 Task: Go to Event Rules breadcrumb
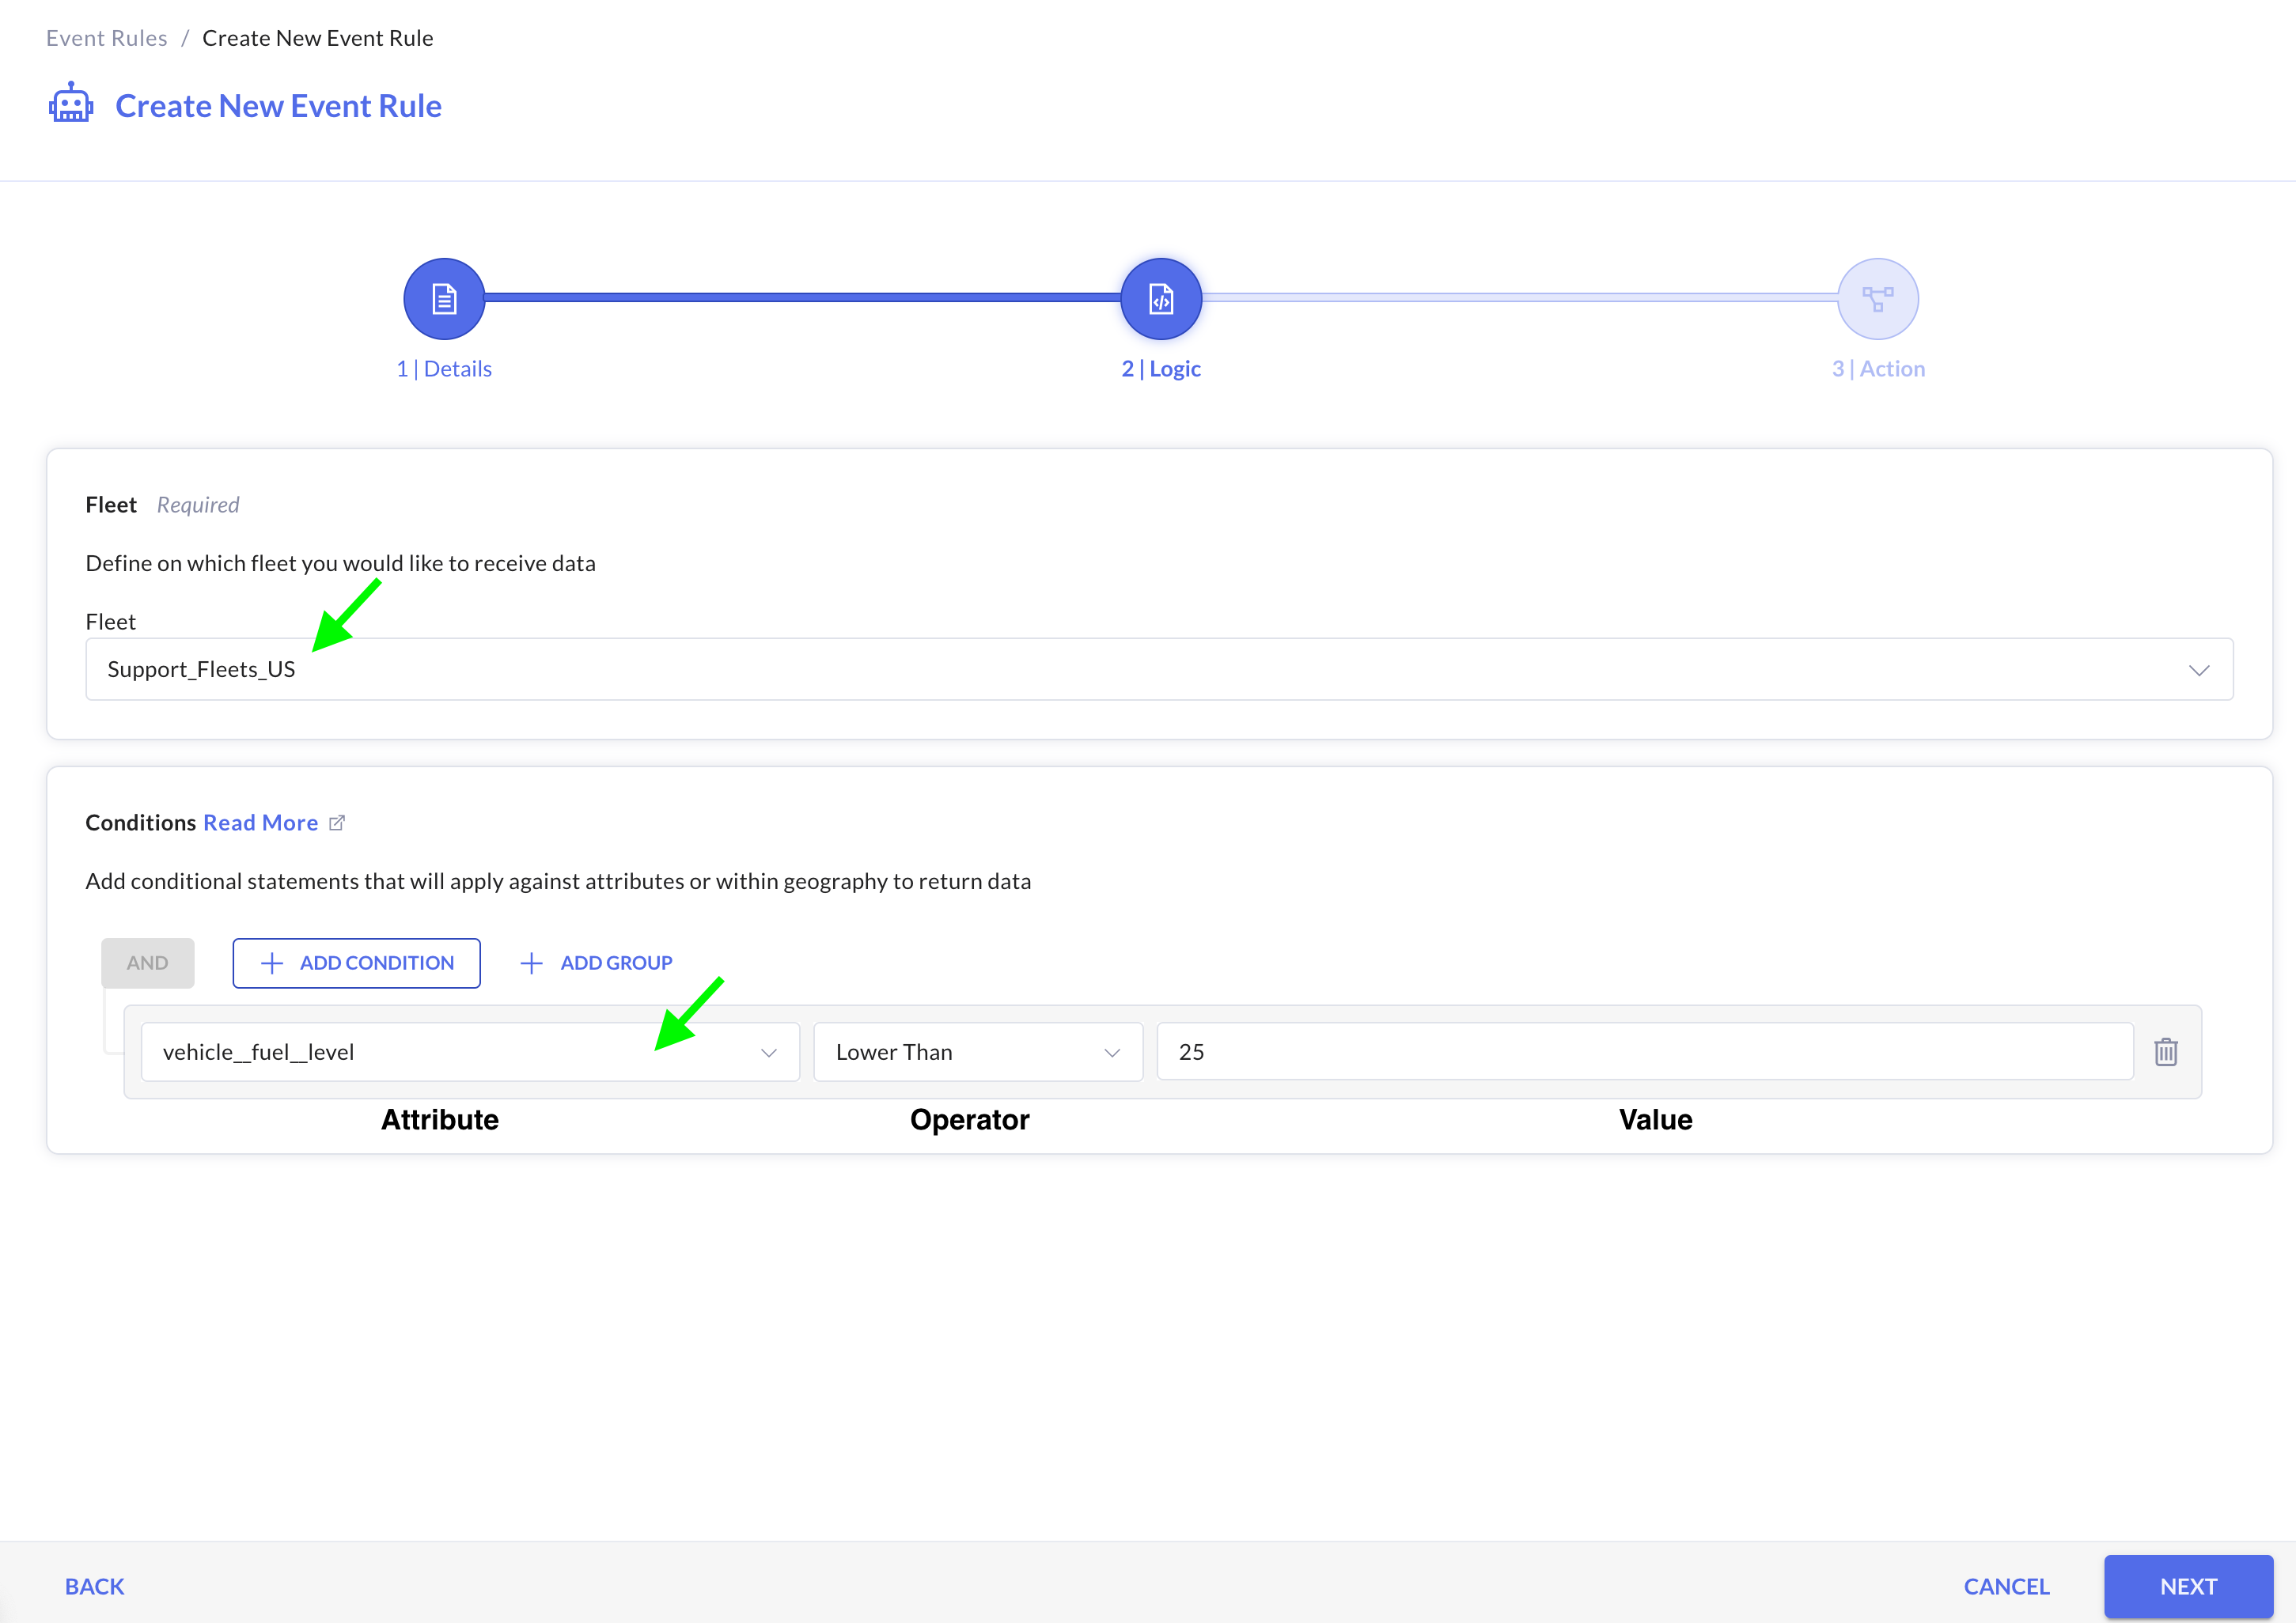(106, 38)
